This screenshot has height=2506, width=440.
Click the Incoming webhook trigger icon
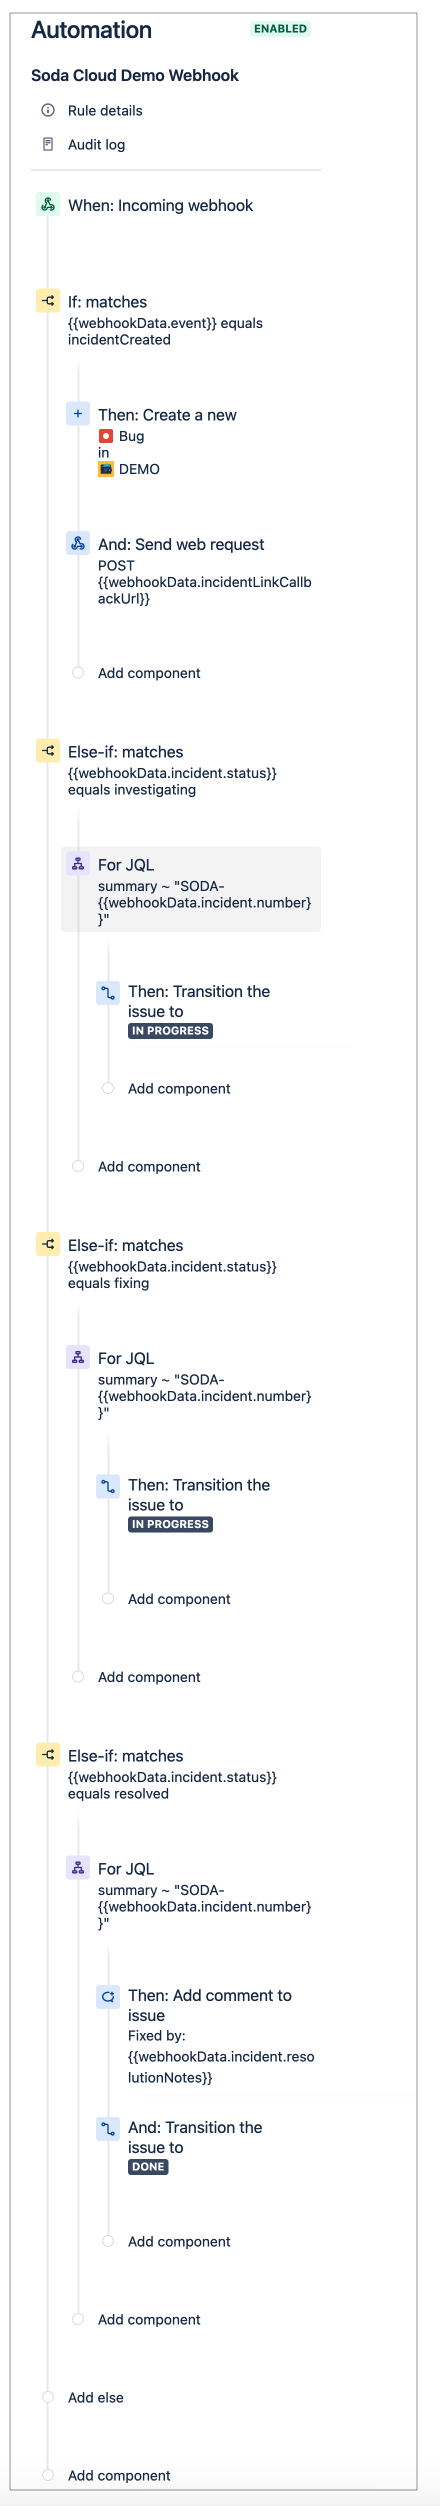tap(47, 205)
